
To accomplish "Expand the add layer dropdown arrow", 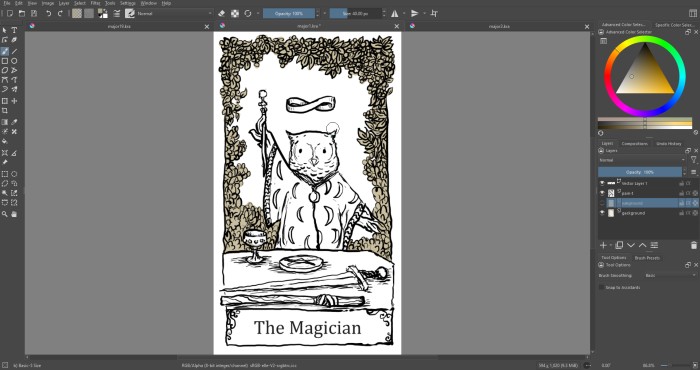I will coord(611,245).
